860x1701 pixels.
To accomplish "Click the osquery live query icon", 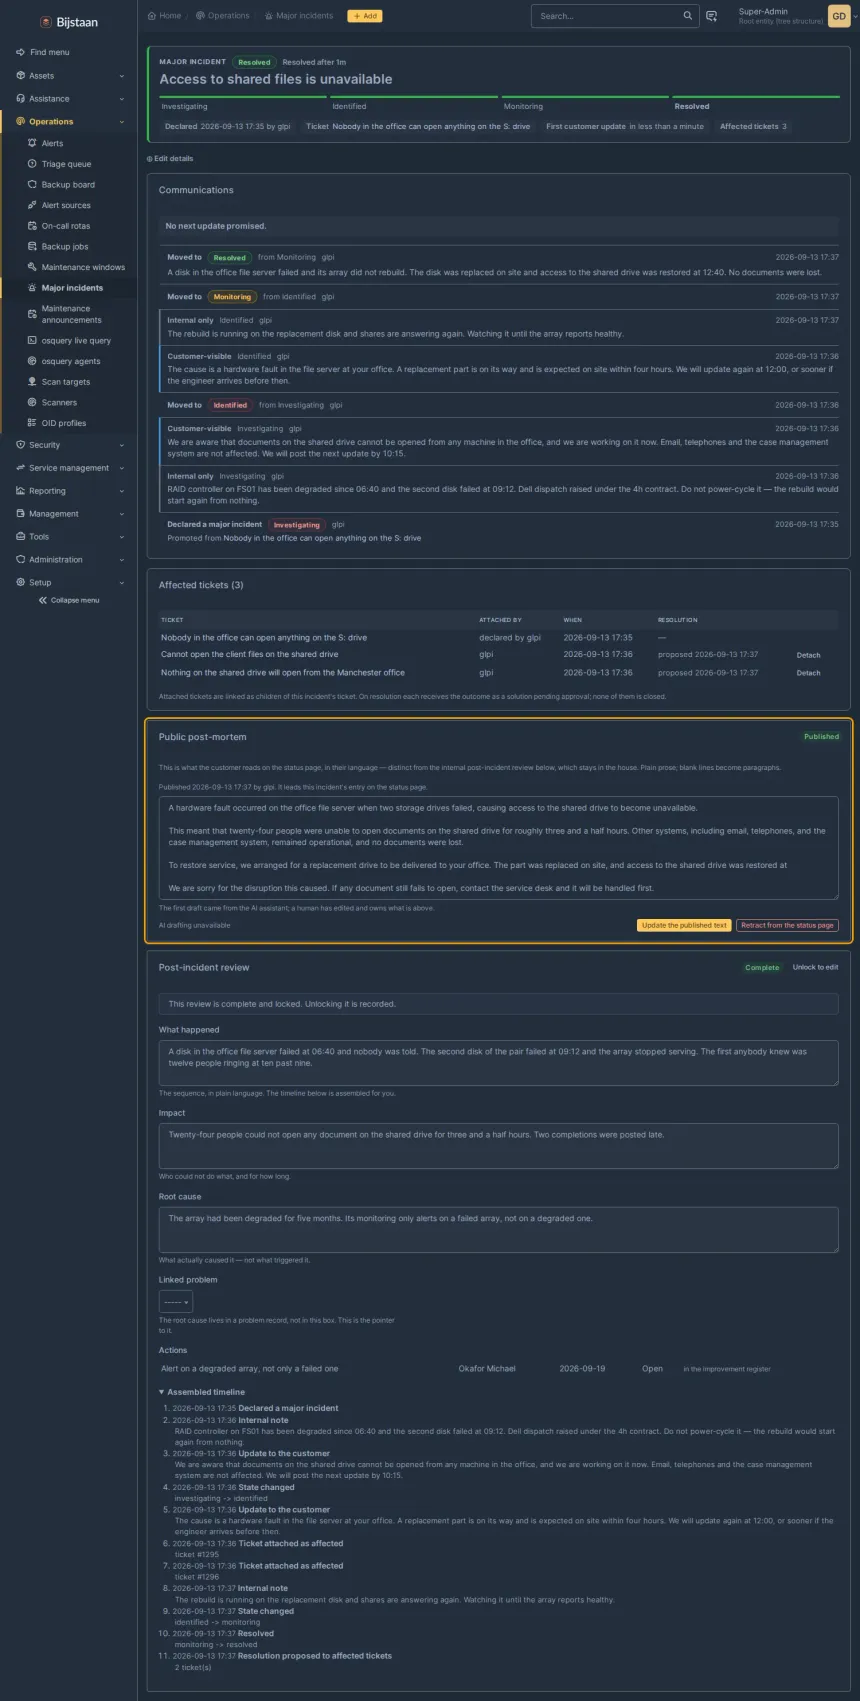I will click(x=33, y=340).
